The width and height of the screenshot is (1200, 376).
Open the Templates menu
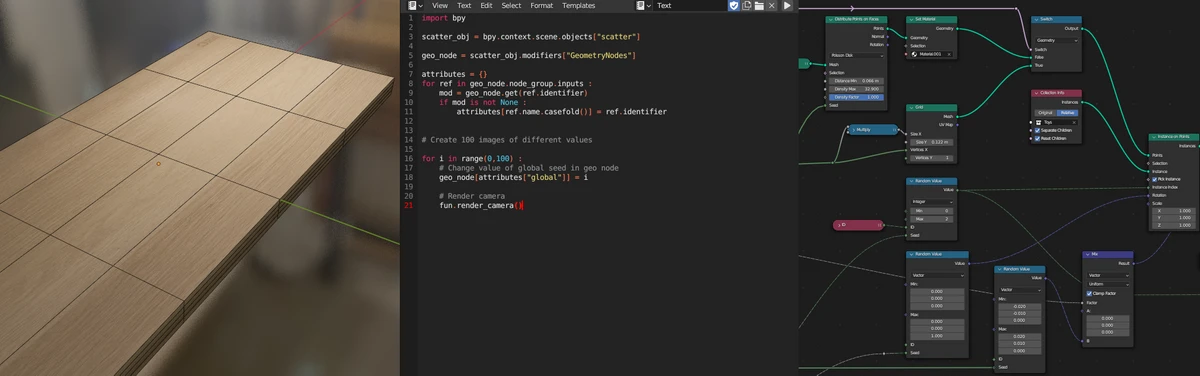pyautogui.click(x=578, y=5)
